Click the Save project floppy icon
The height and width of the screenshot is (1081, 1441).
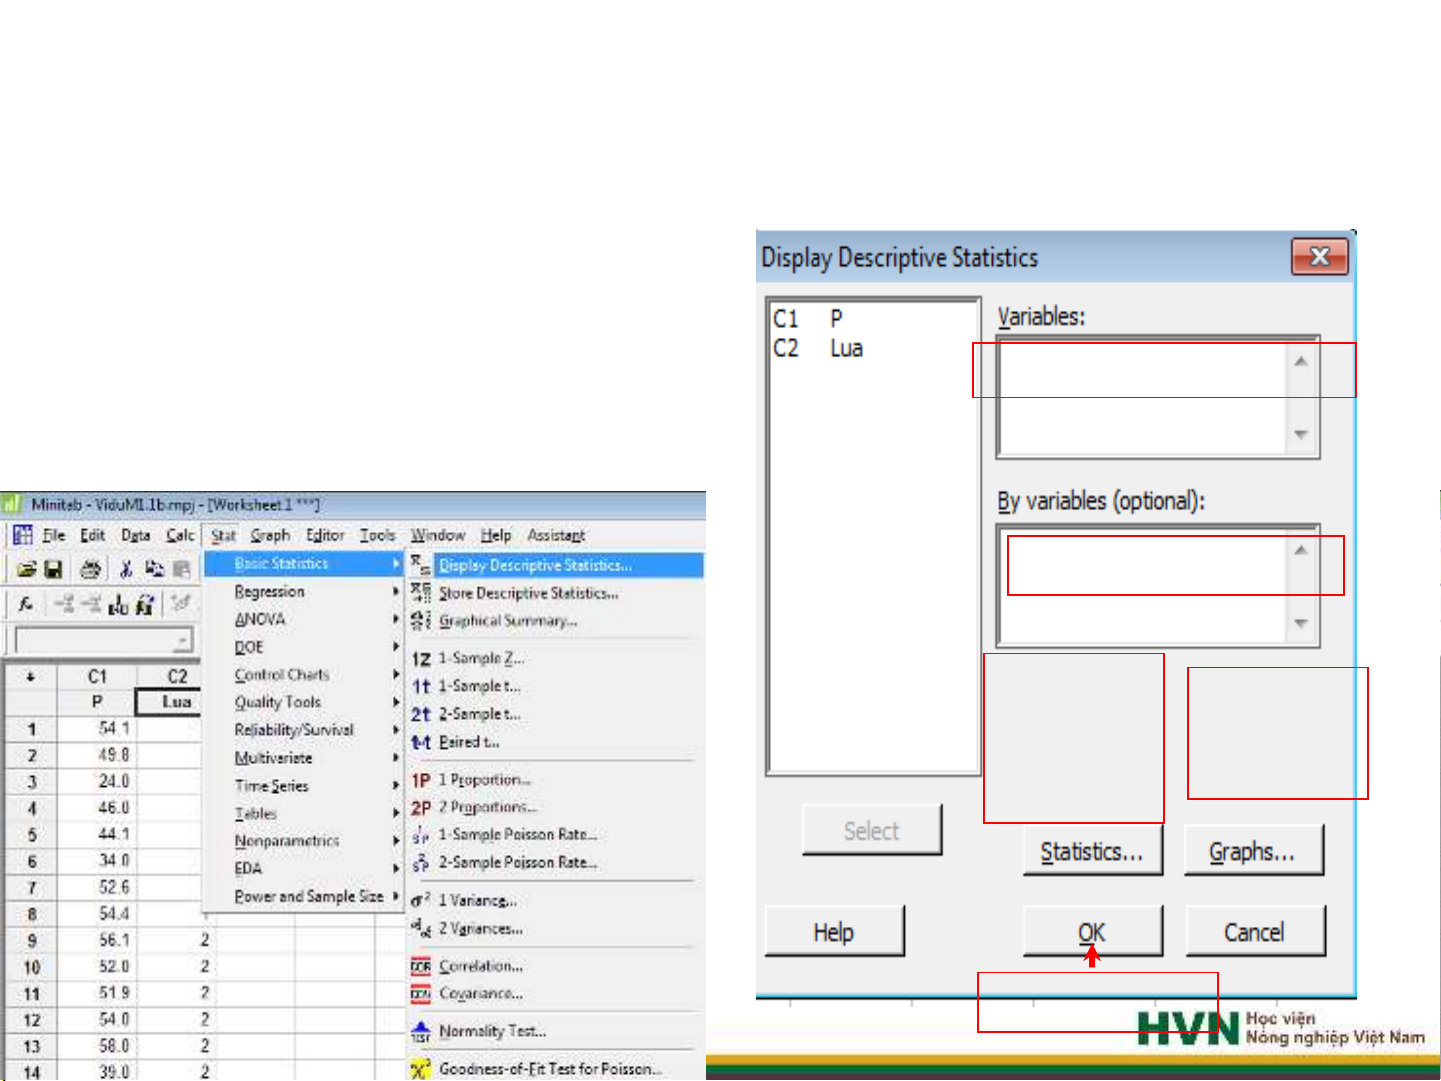(54, 569)
